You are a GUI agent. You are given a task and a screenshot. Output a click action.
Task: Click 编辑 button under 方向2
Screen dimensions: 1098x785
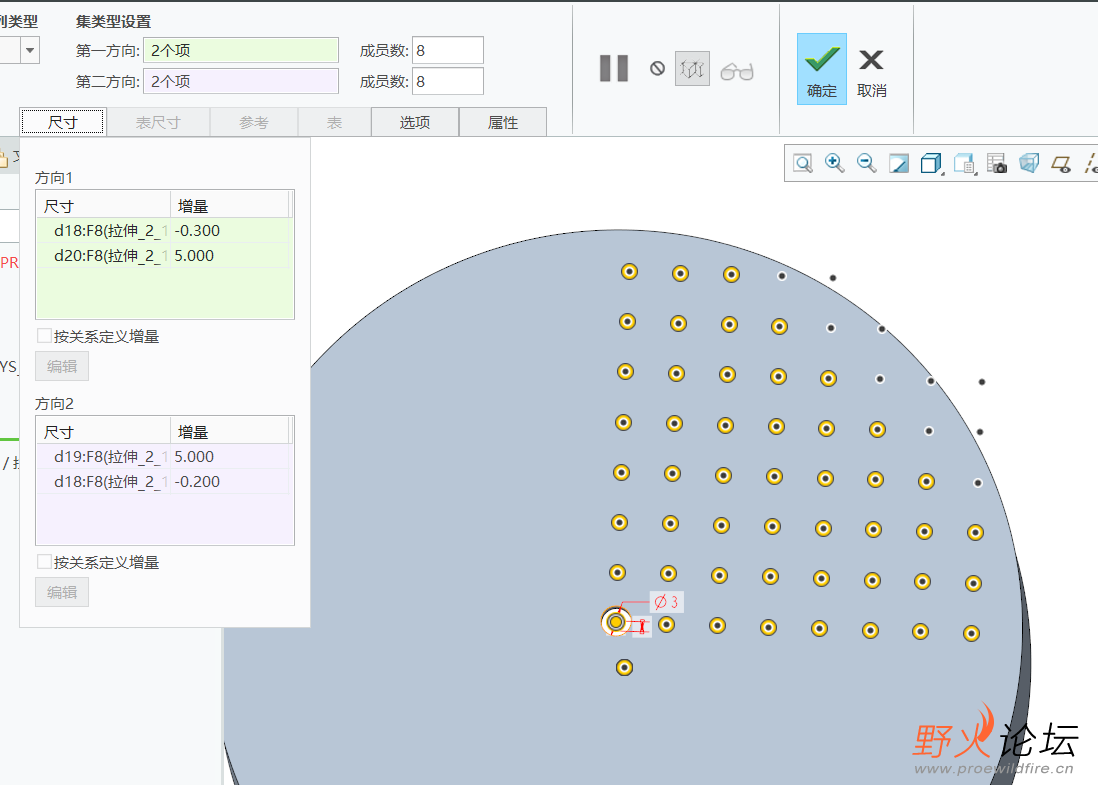[x=62, y=592]
